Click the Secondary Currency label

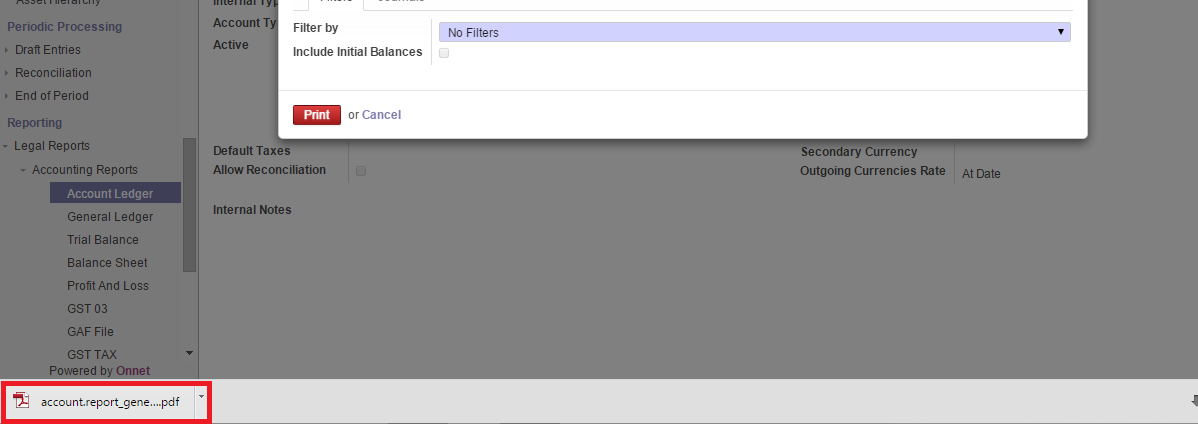click(859, 151)
